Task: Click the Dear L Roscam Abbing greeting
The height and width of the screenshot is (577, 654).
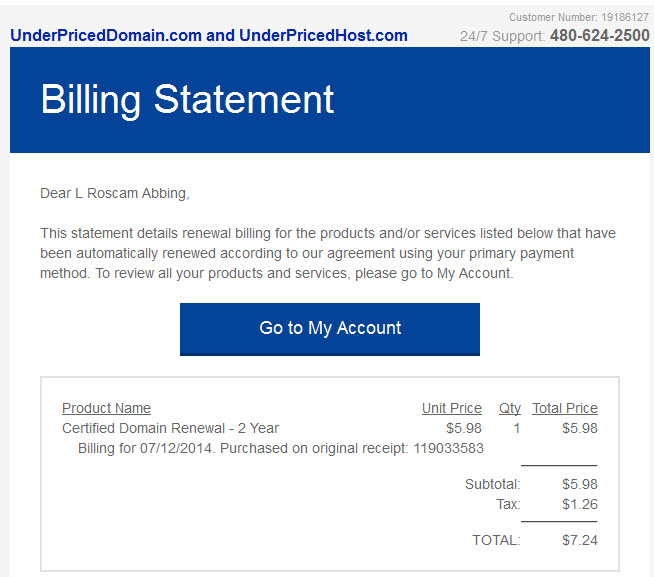Action: tap(115, 193)
